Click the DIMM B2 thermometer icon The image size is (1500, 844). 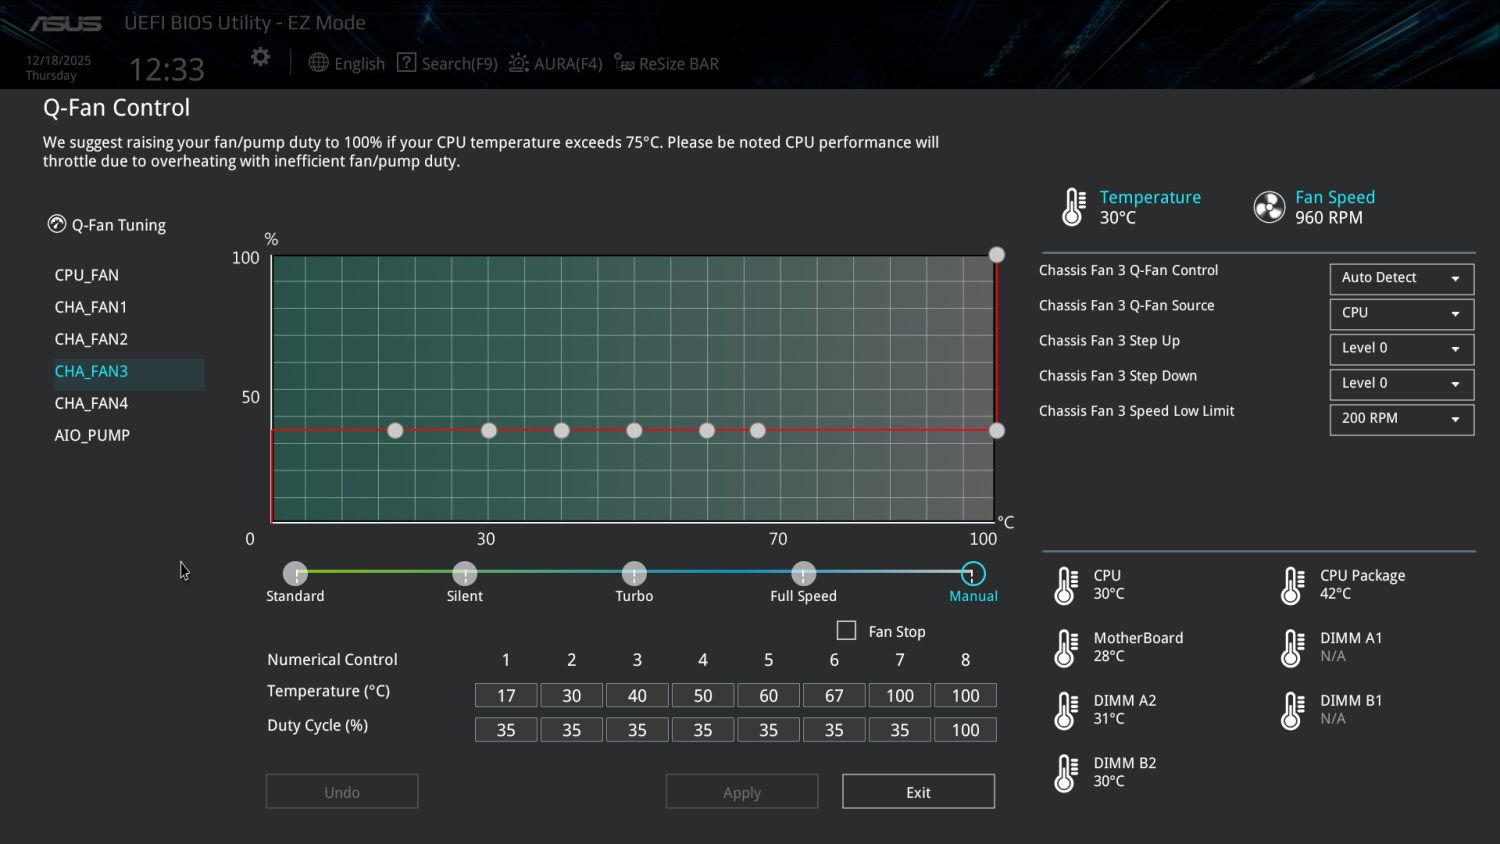(1067, 772)
